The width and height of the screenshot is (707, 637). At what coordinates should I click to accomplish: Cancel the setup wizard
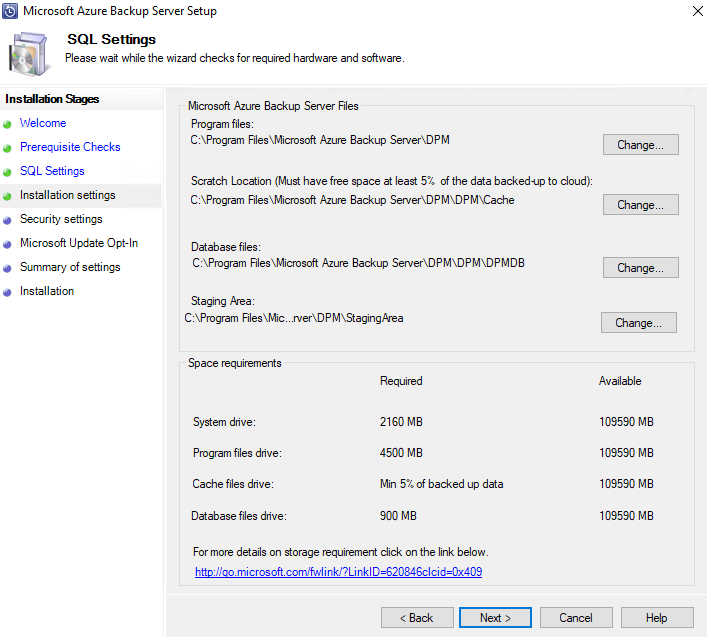[x=576, y=618]
